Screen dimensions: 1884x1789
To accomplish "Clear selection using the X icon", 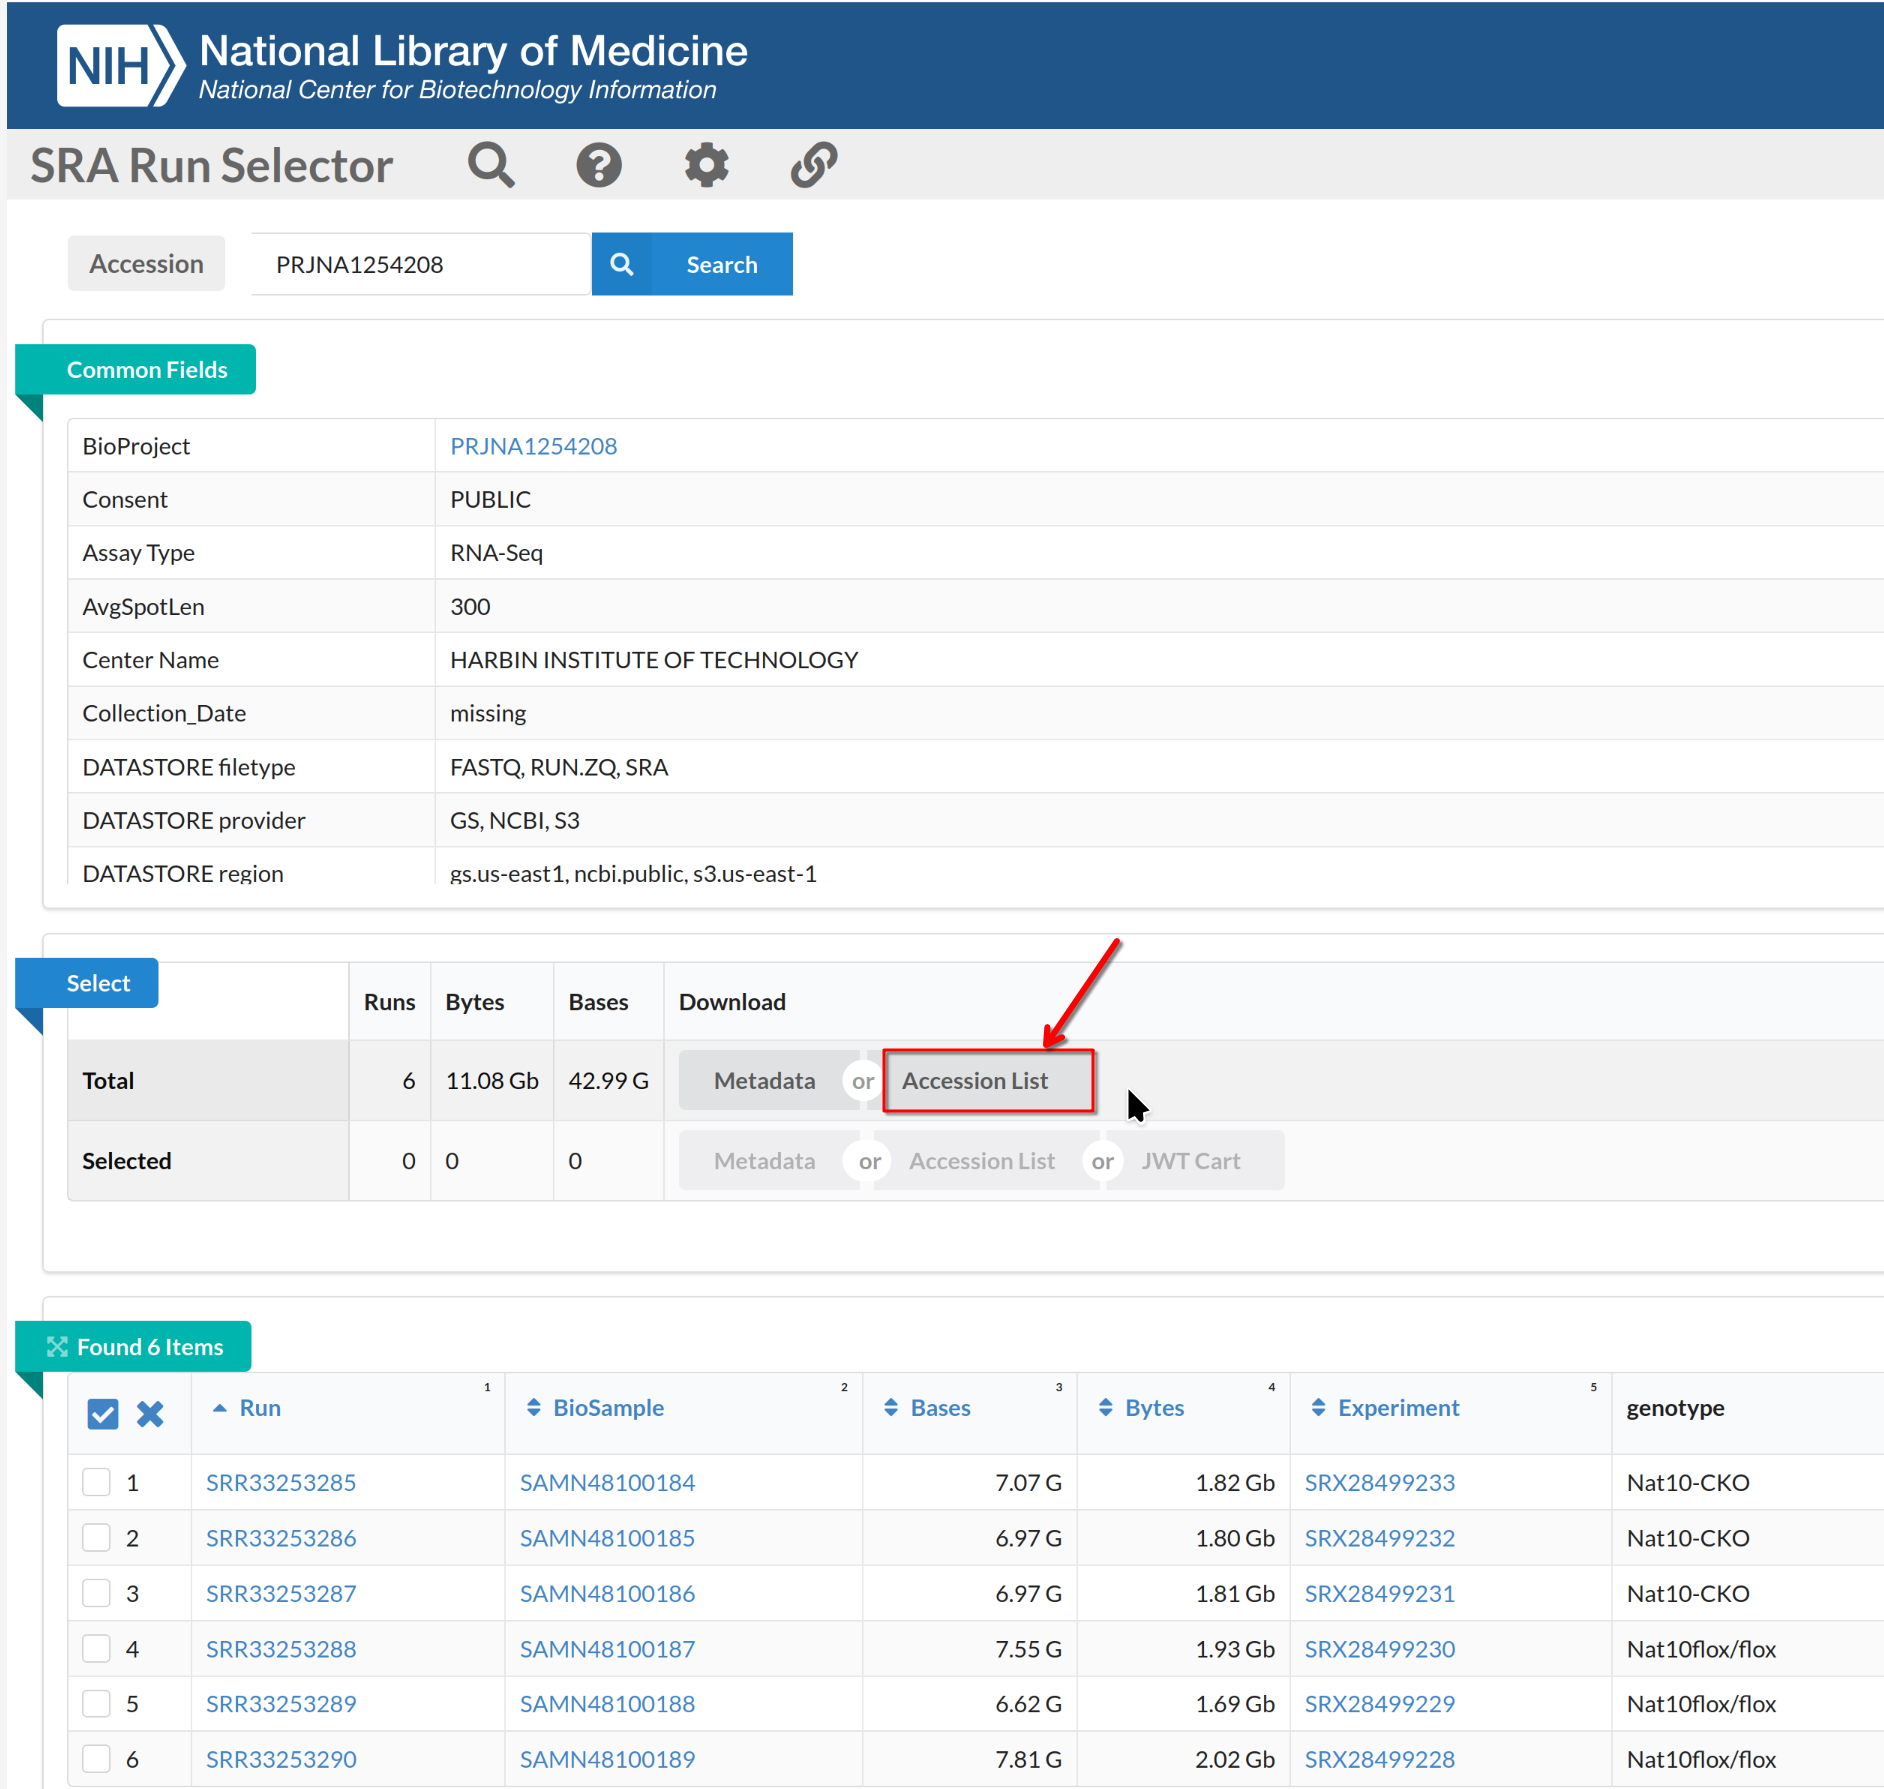I will (150, 1414).
